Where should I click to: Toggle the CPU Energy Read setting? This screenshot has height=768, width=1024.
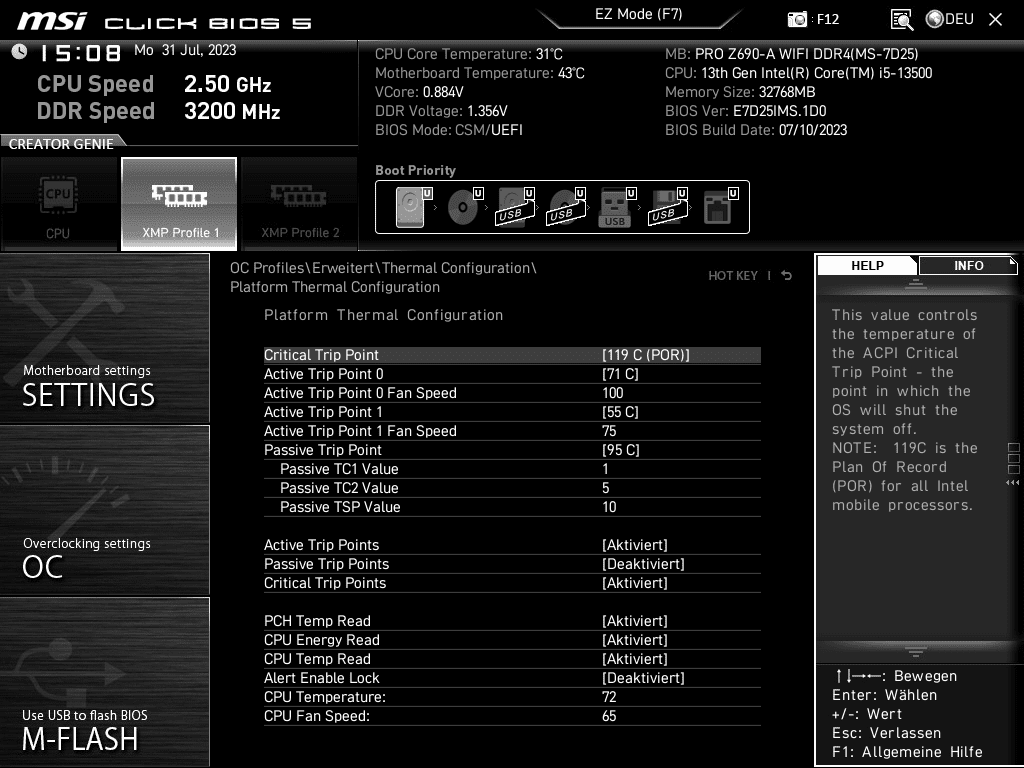pyautogui.click(x=512, y=640)
